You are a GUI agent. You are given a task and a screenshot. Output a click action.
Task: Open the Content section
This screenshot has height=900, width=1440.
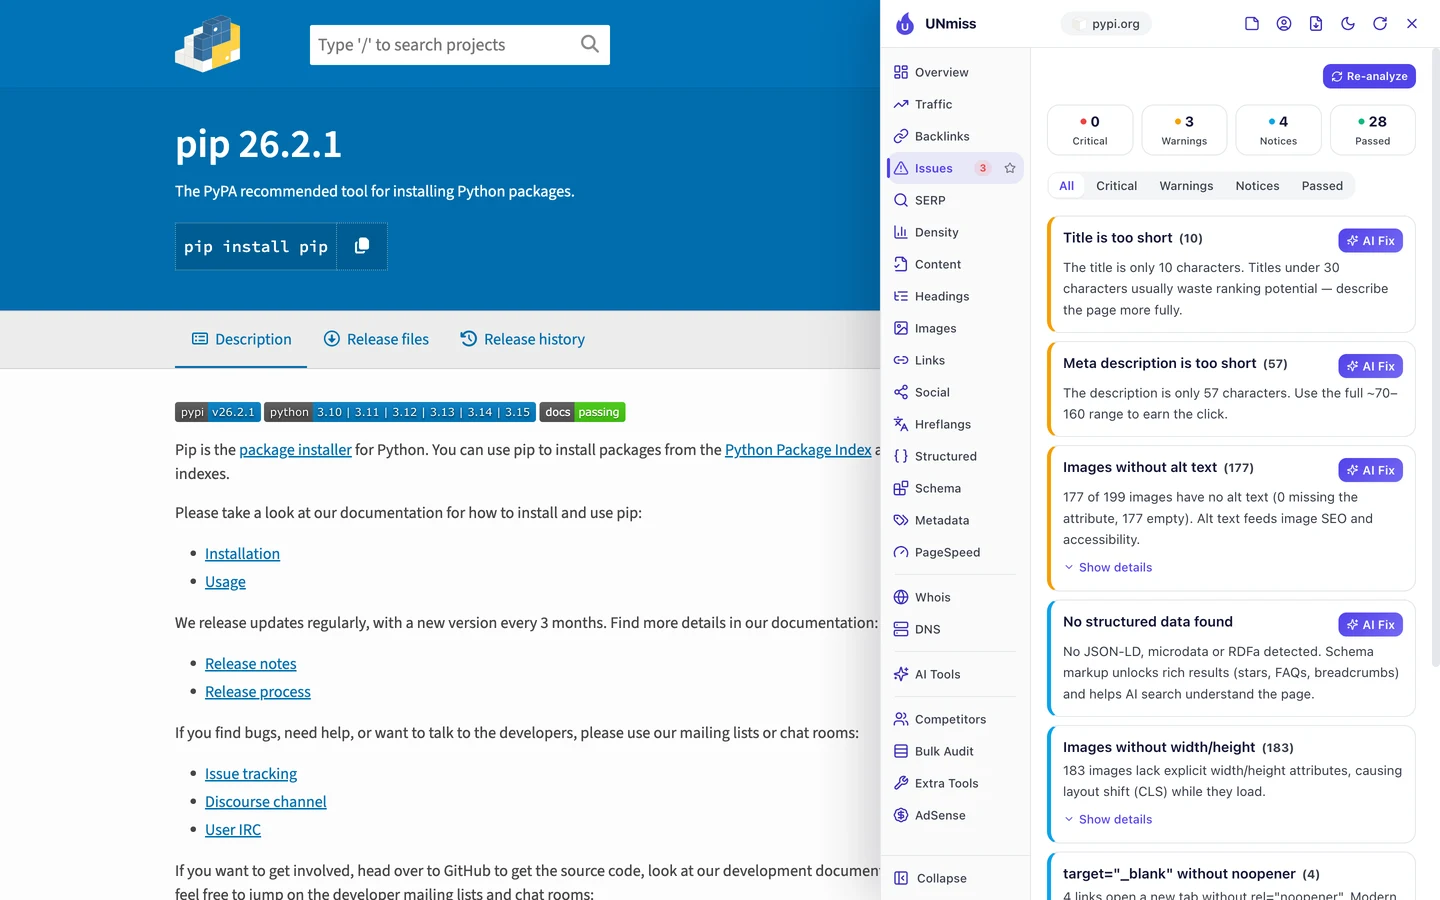(955, 264)
